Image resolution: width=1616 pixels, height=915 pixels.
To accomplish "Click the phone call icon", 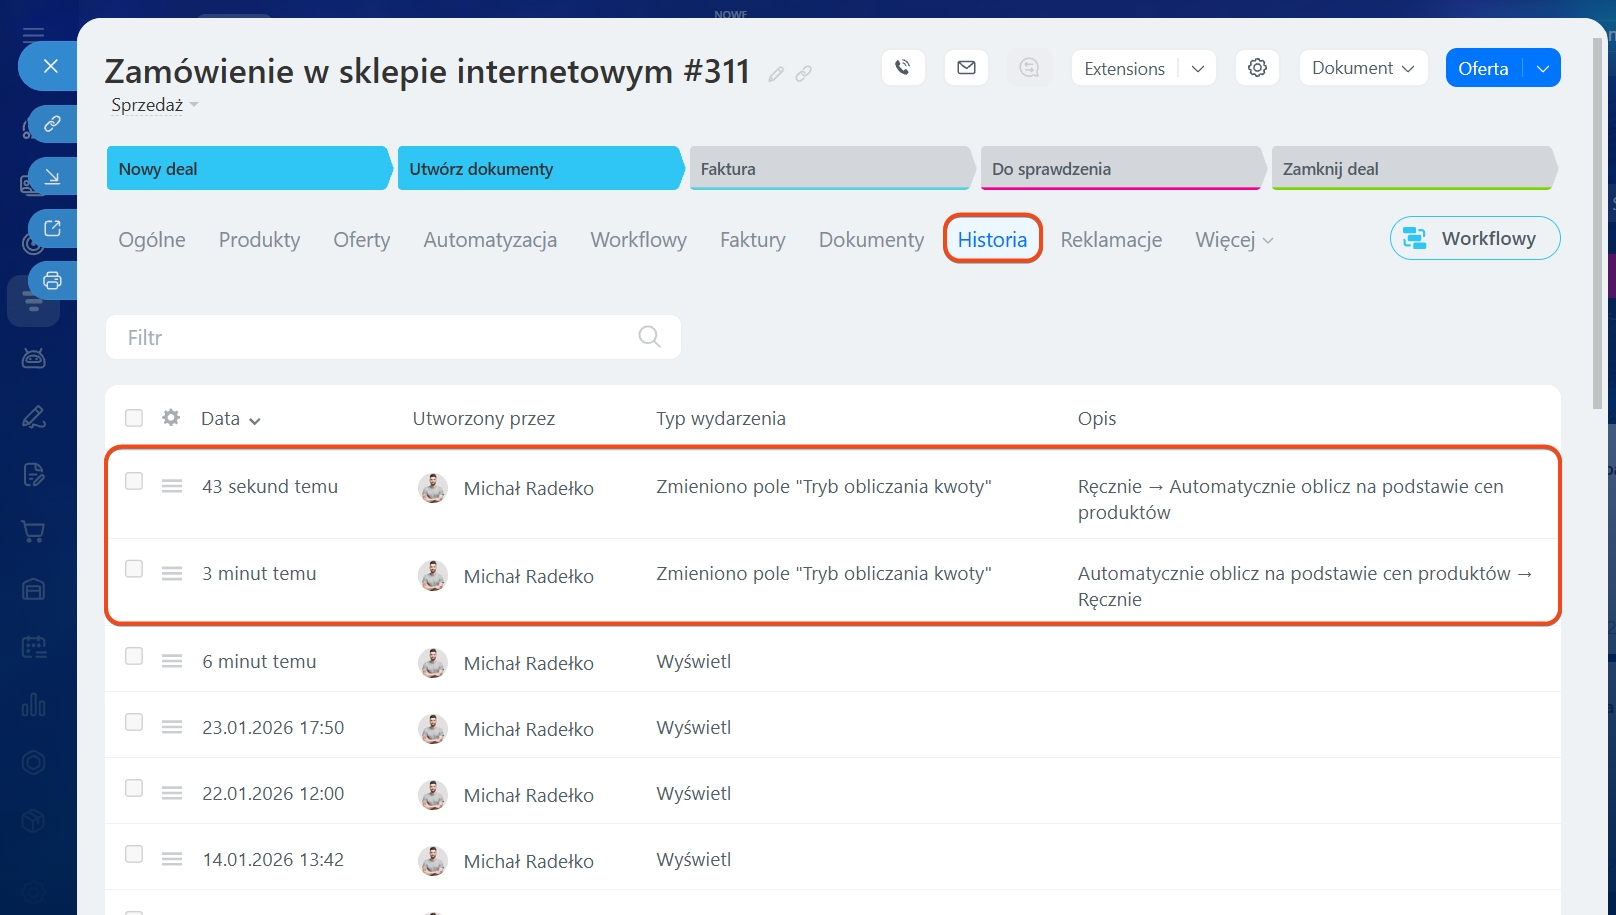I will [902, 68].
